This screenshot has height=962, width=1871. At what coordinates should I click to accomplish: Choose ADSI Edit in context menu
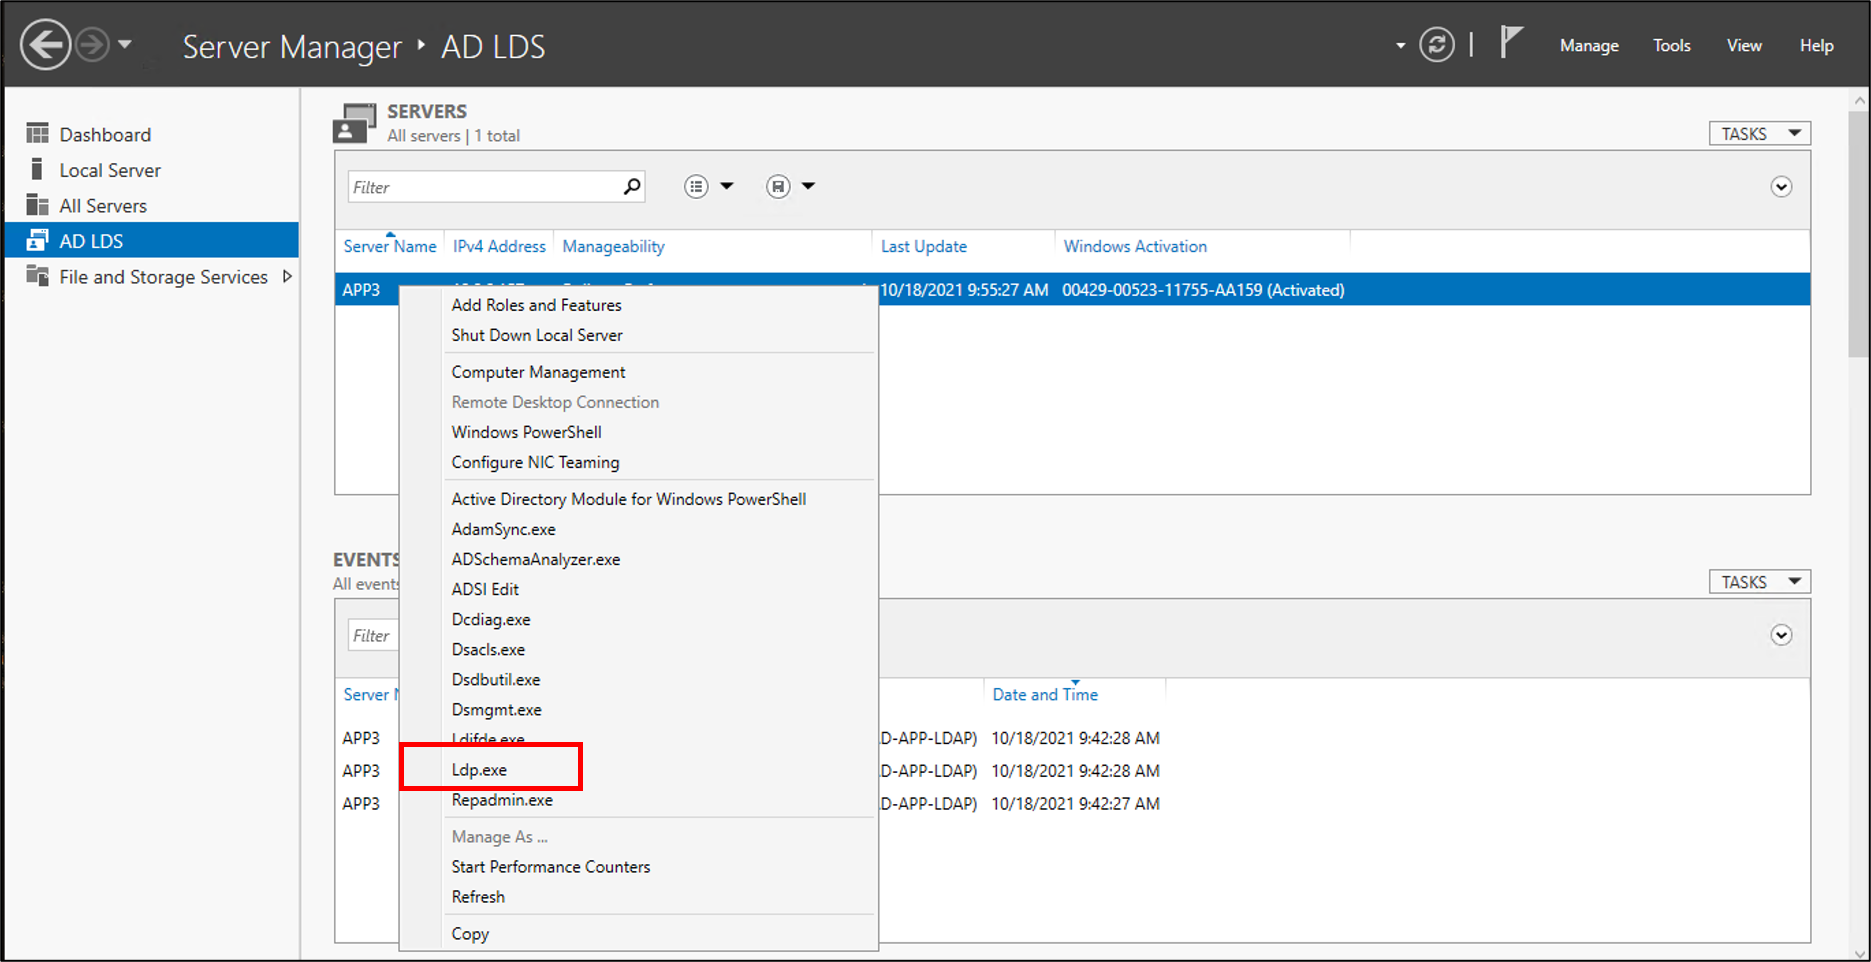(485, 589)
